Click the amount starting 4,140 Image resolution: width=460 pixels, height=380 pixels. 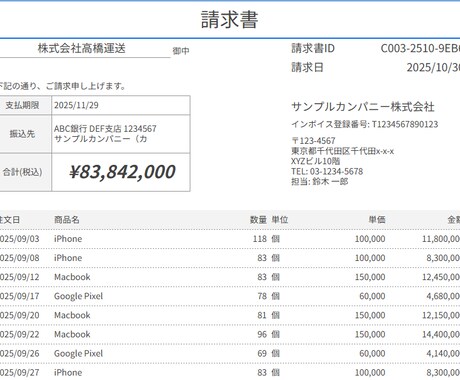click(443, 353)
